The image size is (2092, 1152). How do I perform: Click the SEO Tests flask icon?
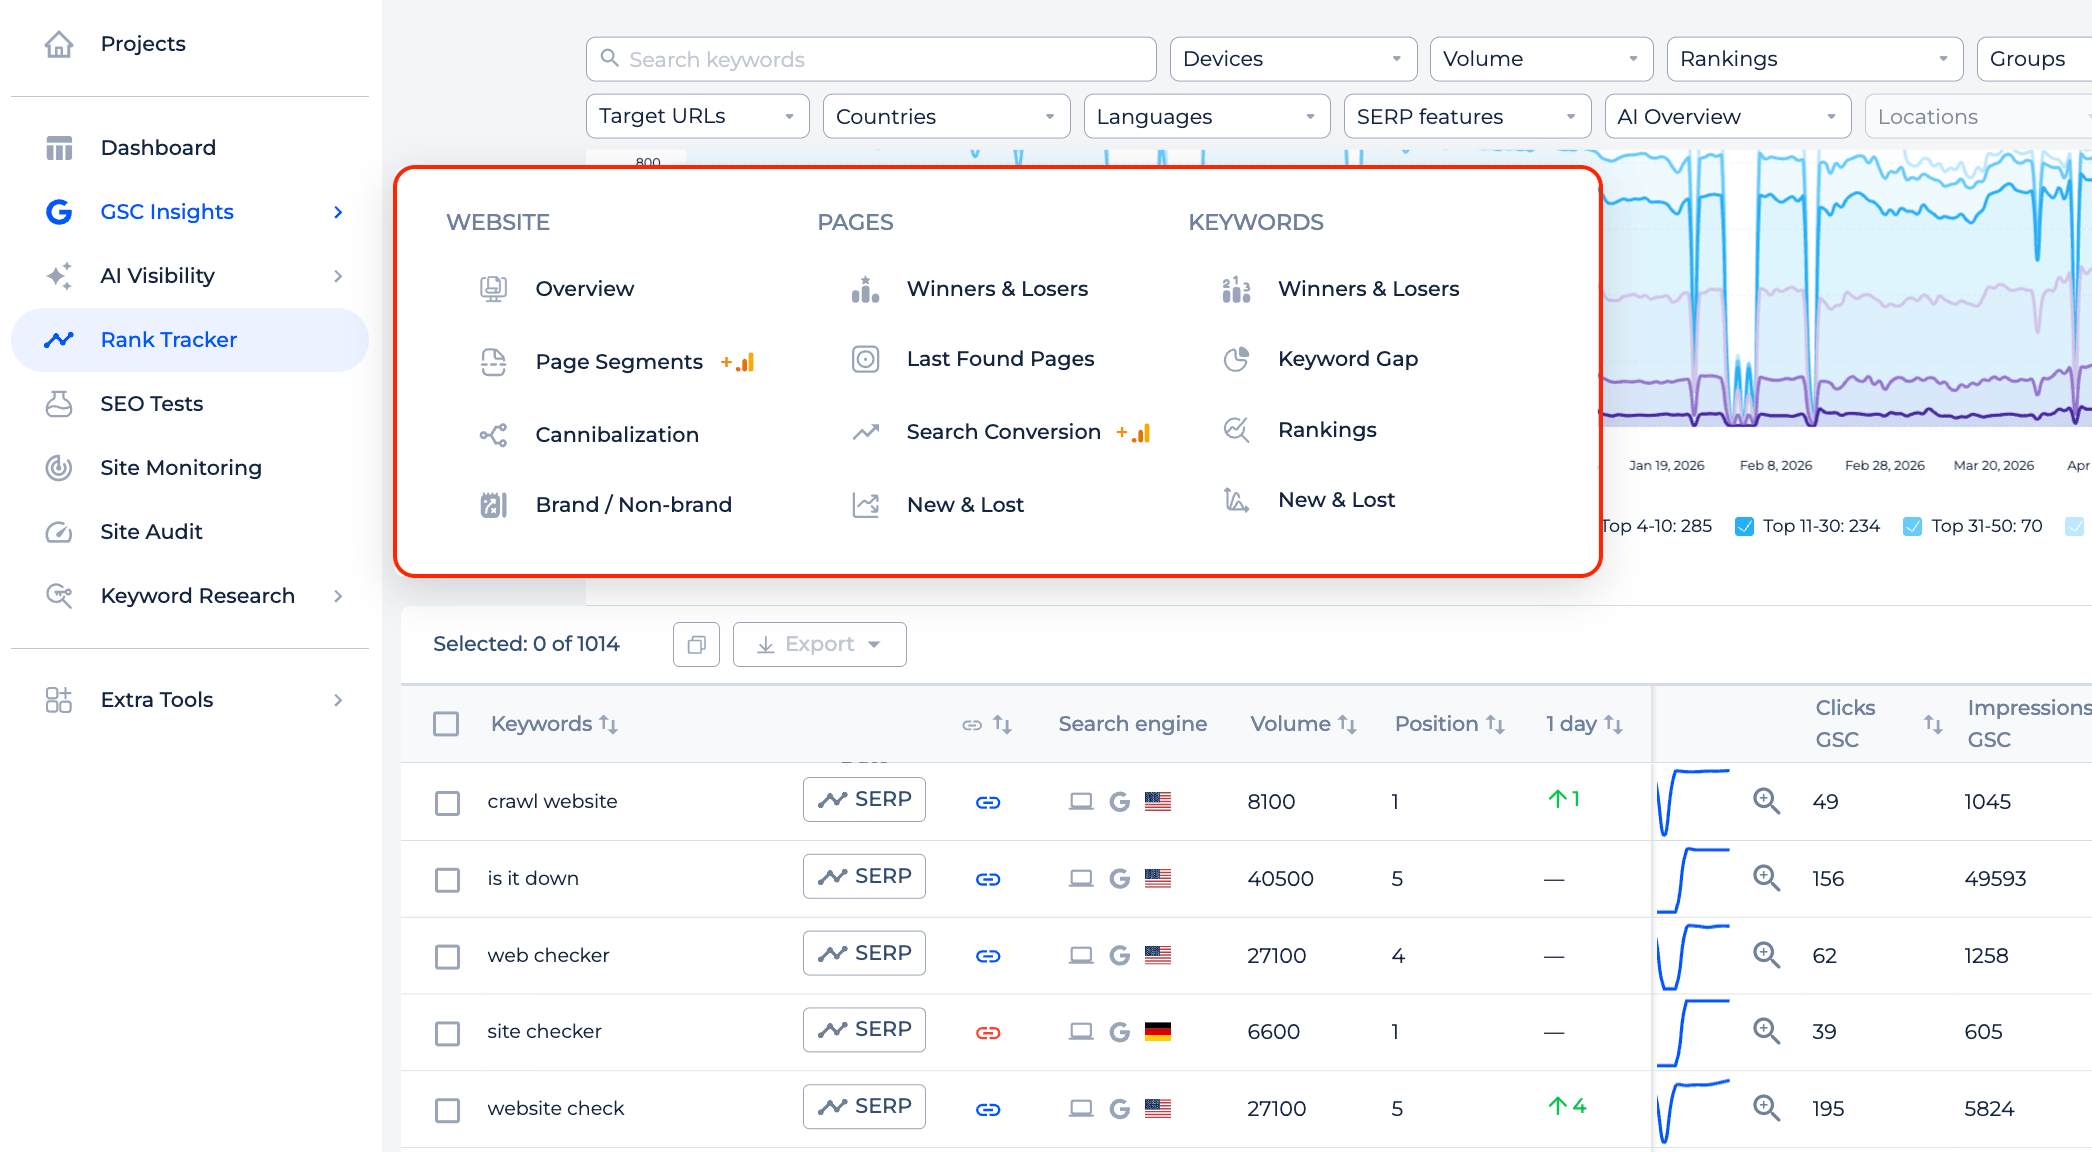[59, 404]
